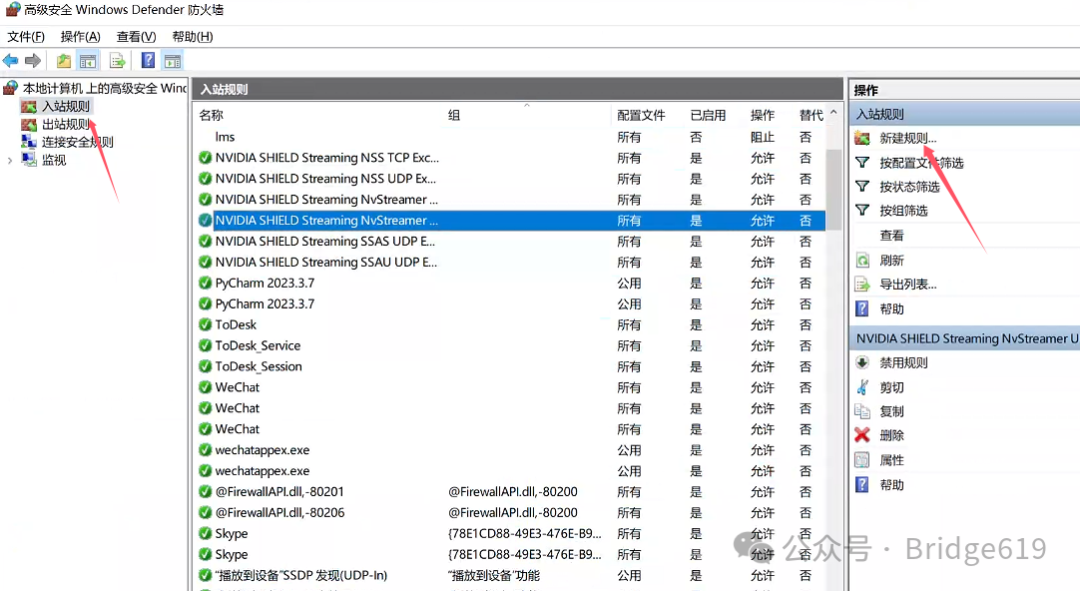1080x591 pixels.
Task: Click the Disable Rule arrow icon
Action: (862, 362)
